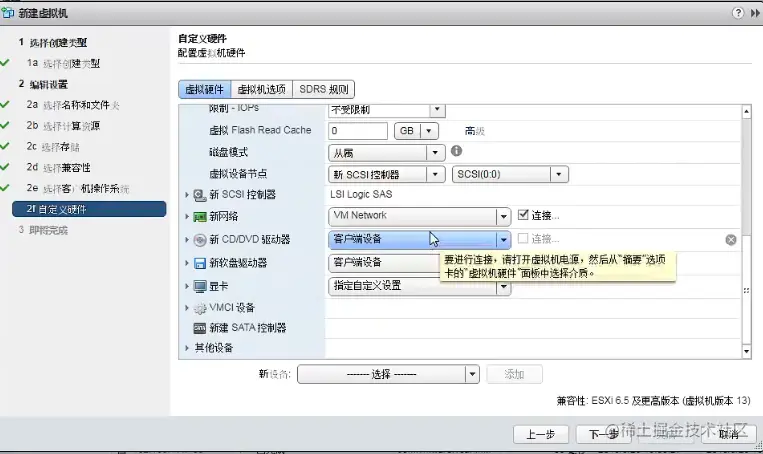Click the new SCSI controller device icon
This screenshot has width=763, height=454.
pyautogui.click(x=200, y=195)
